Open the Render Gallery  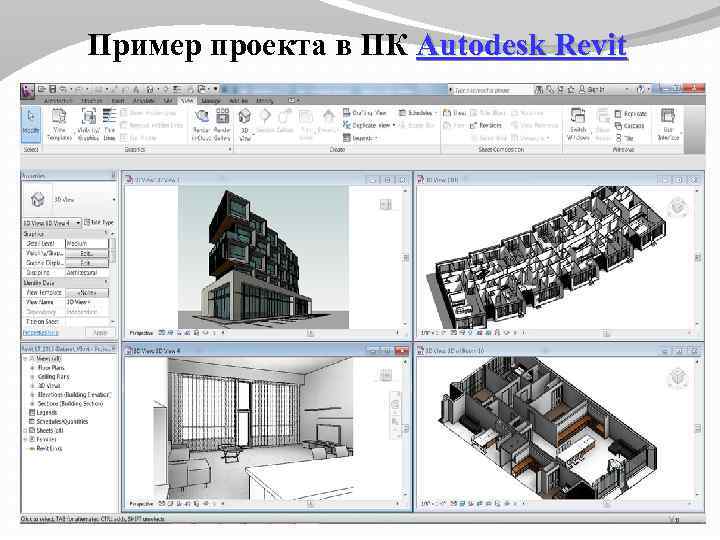click(x=222, y=125)
